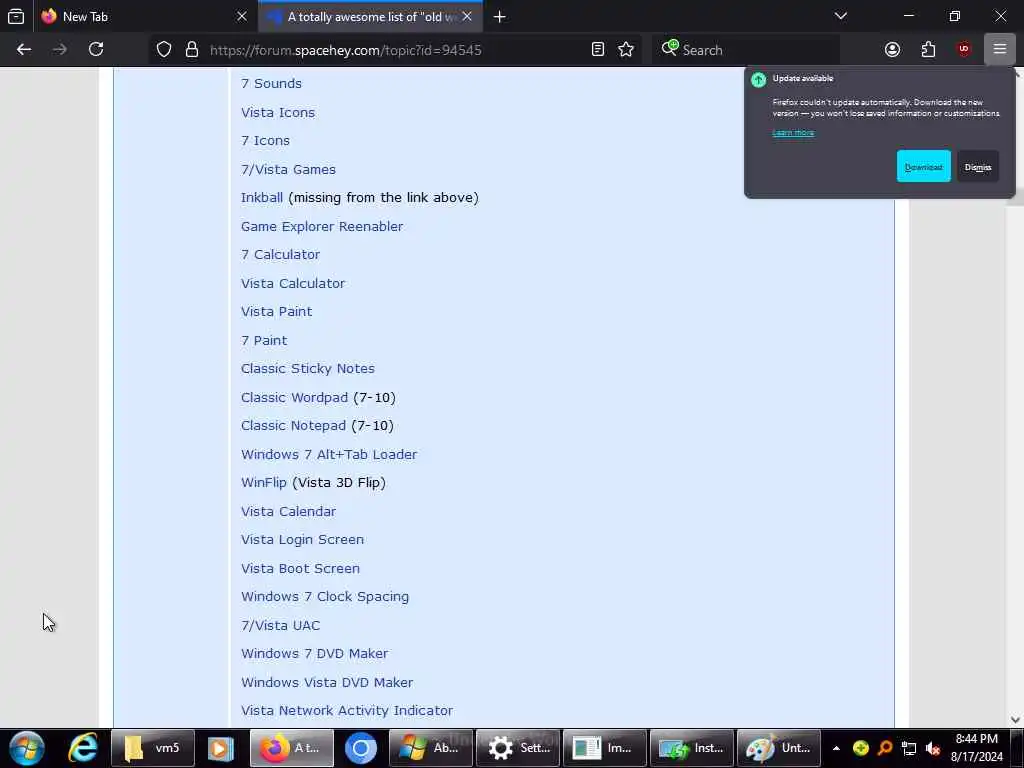Open Windows 7 Clock Spacing link
The height and width of the screenshot is (768, 1024).
(325, 596)
